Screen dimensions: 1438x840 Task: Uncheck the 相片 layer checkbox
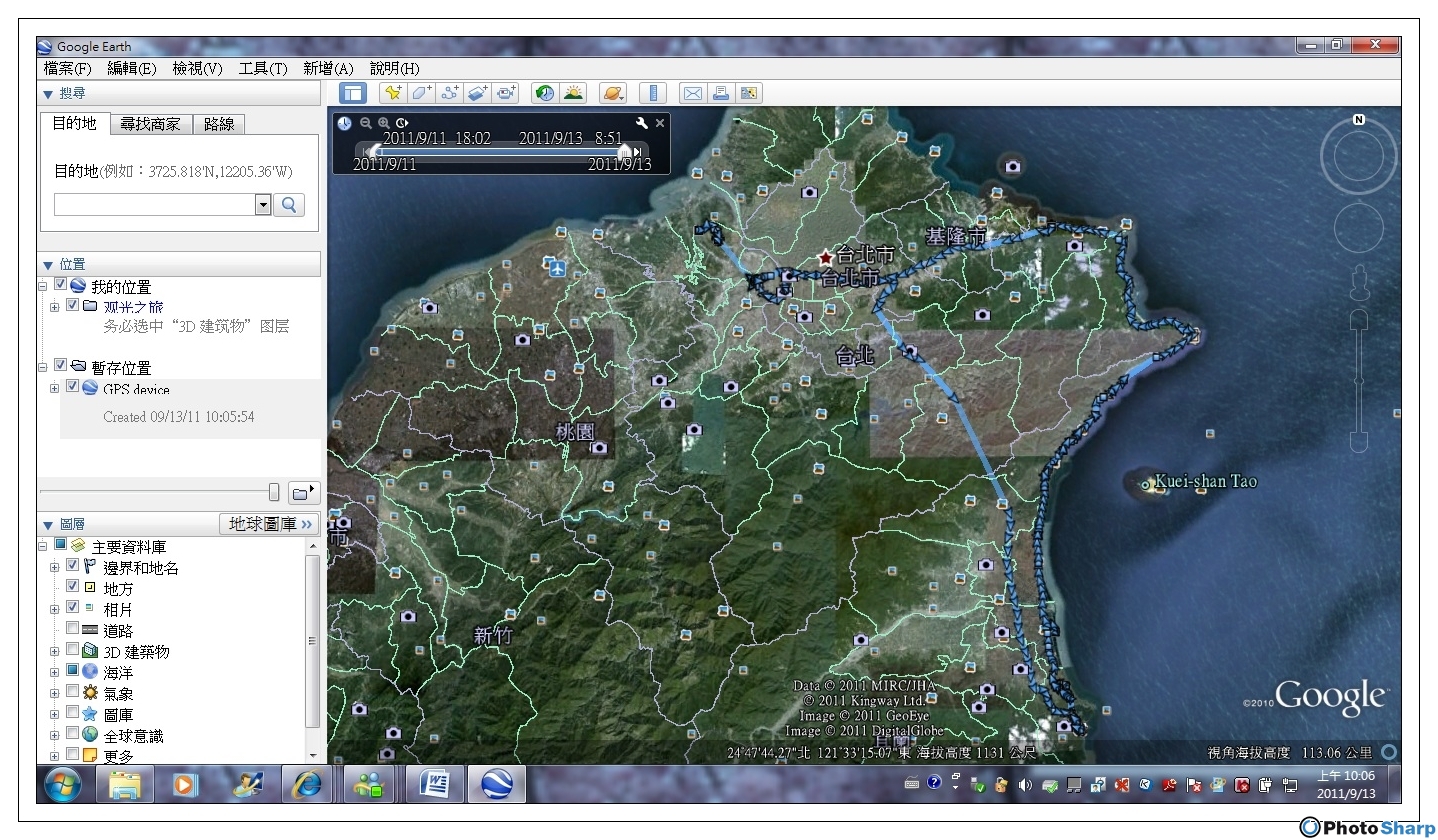coord(73,608)
